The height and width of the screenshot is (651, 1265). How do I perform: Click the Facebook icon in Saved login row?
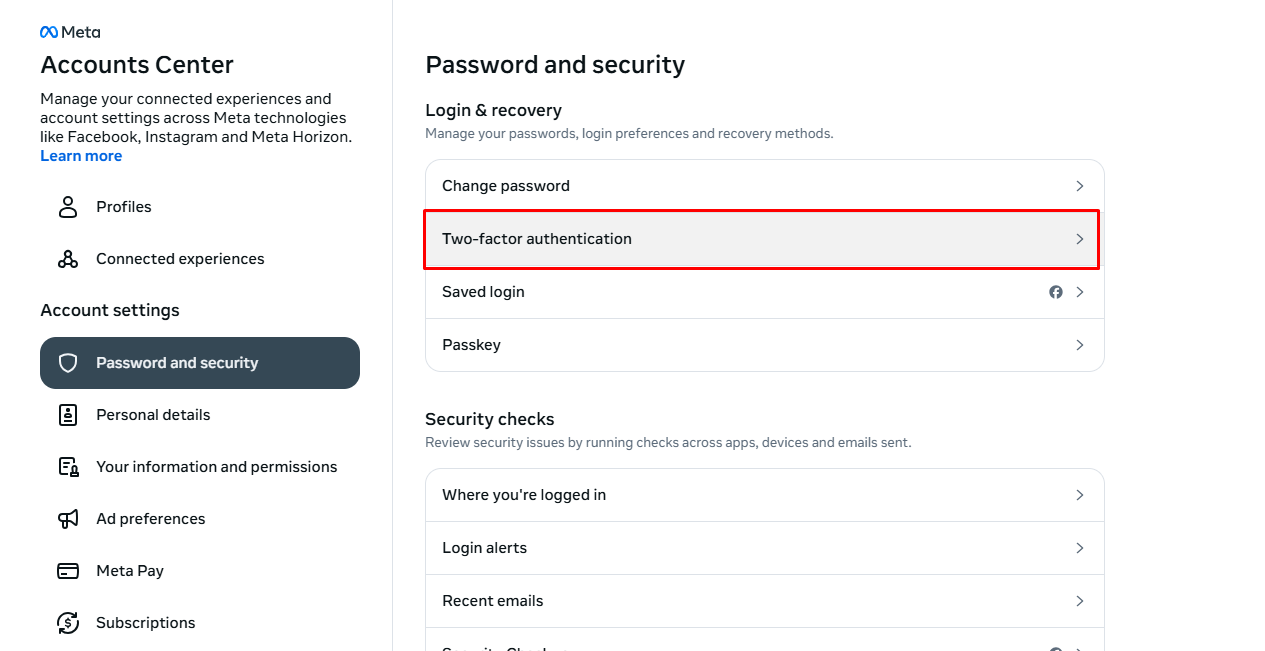pos(1055,292)
